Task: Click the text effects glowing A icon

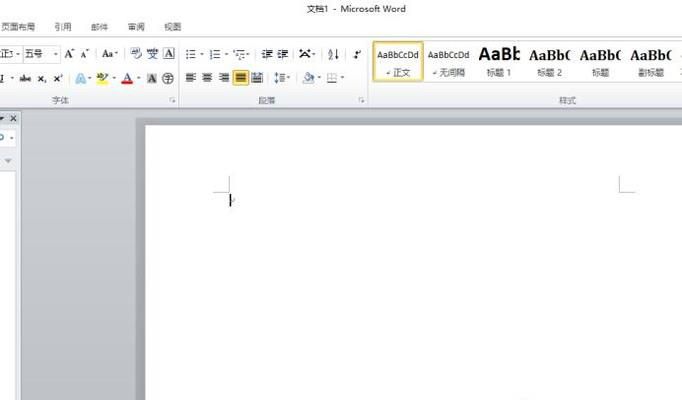Action: click(81, 78)
